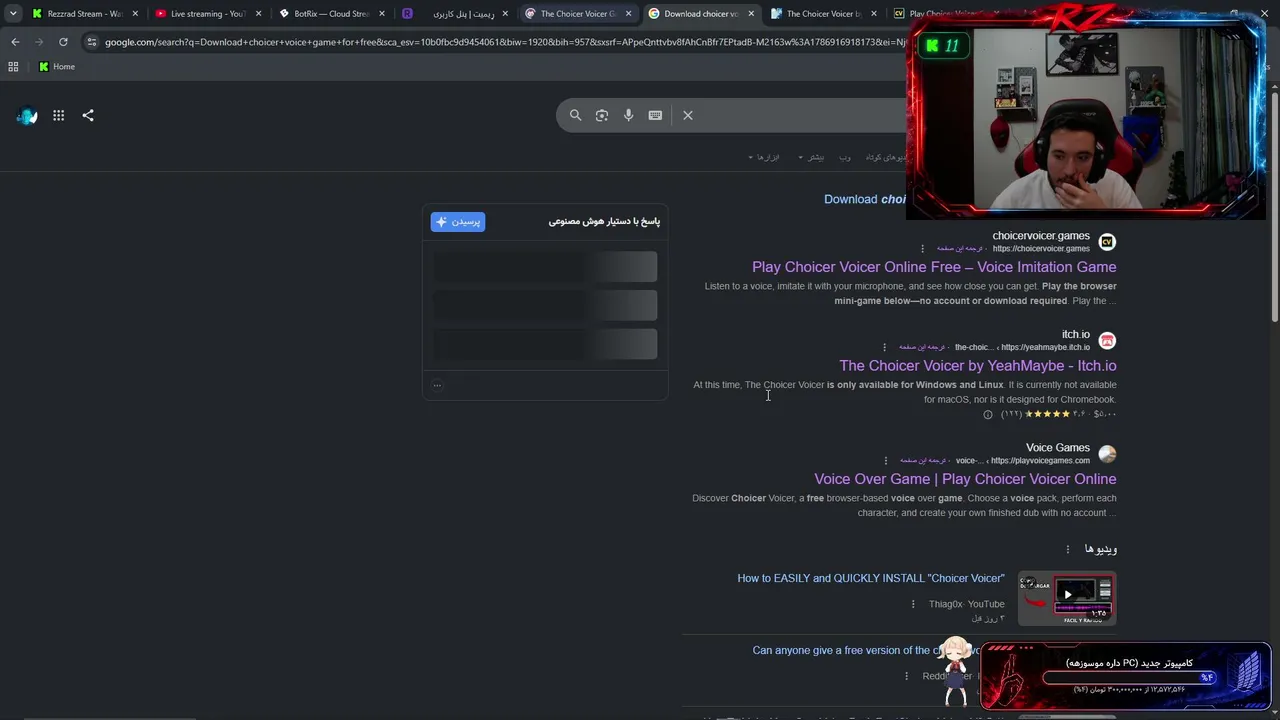Open Voice Over Game Play Choicer result

tap(965, 479)
